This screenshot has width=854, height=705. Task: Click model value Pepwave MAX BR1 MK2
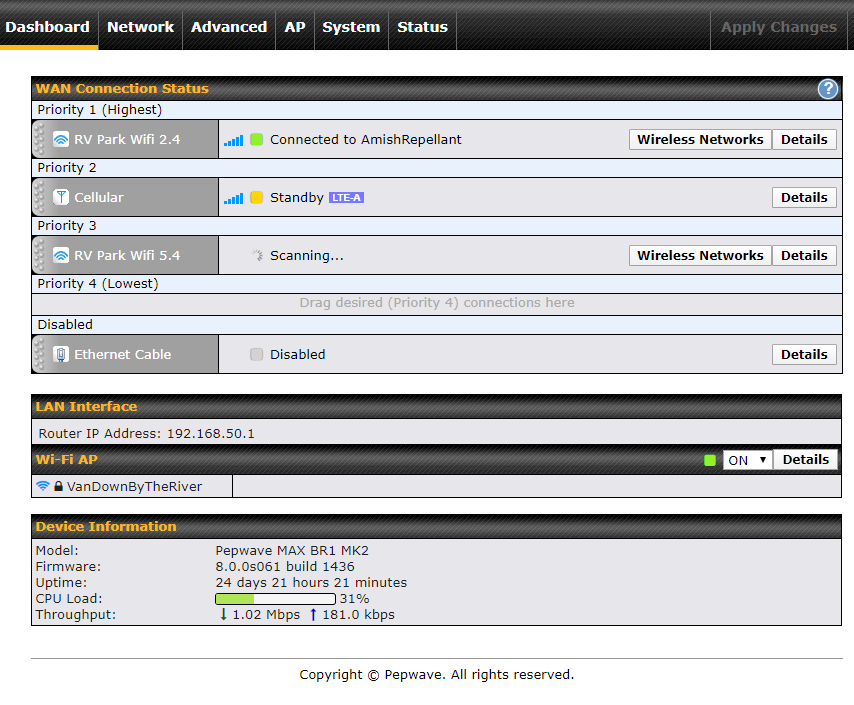pos(292,550)
